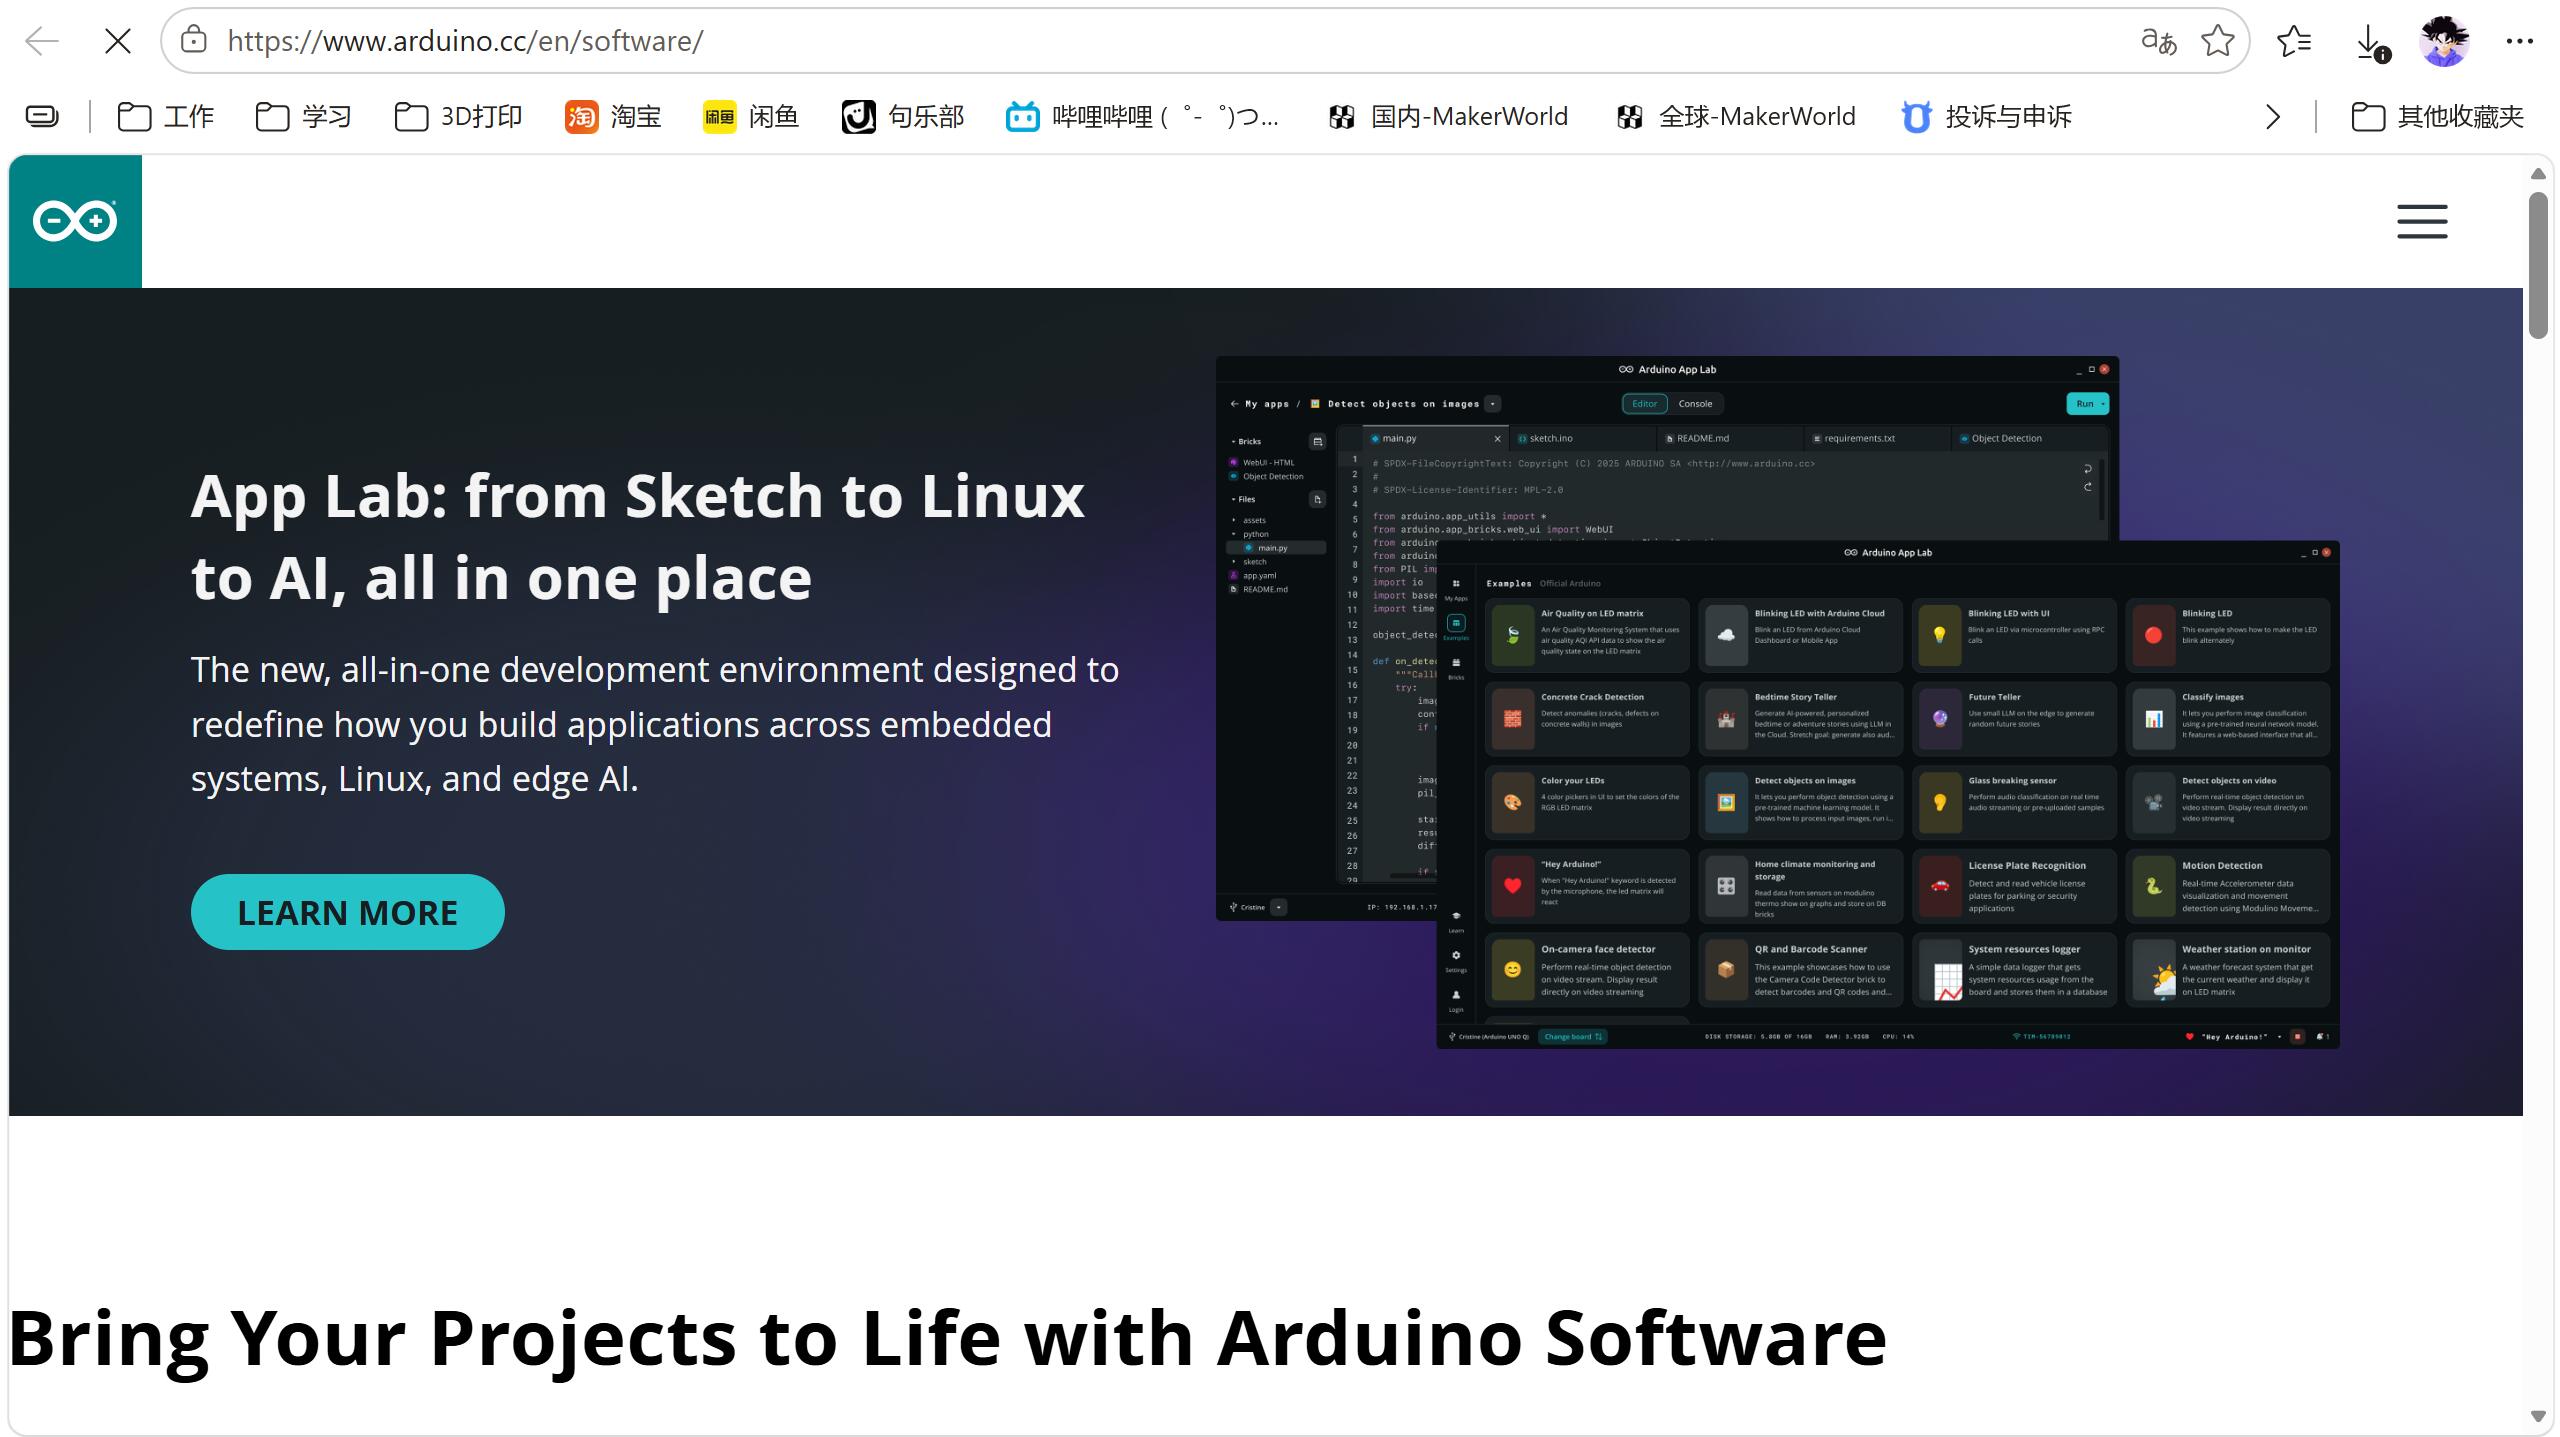Open the 句乐部 bookmark

point(903,117)
